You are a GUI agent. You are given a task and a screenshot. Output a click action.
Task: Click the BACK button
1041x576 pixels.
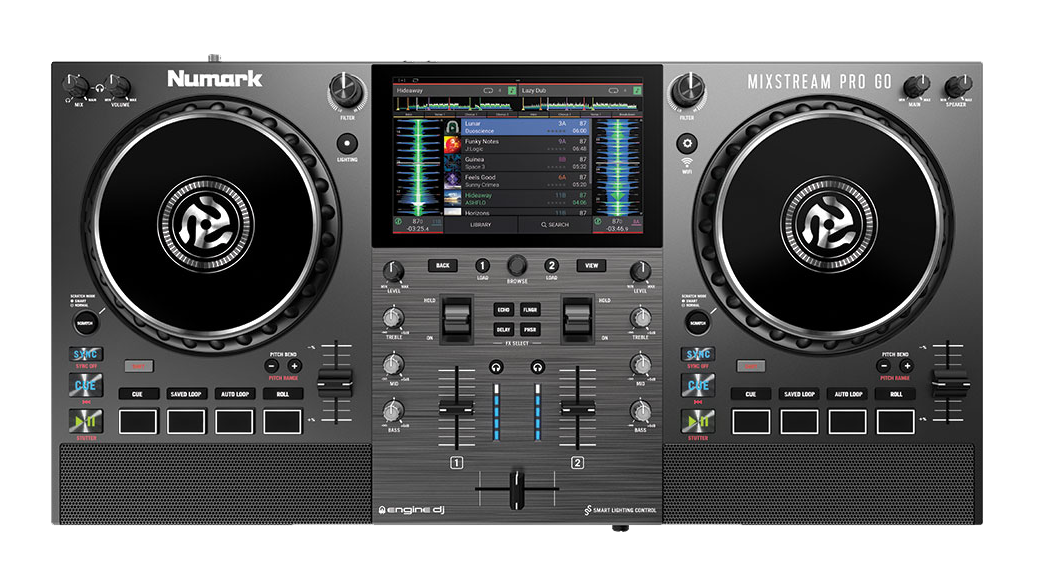tap(443, 265)
